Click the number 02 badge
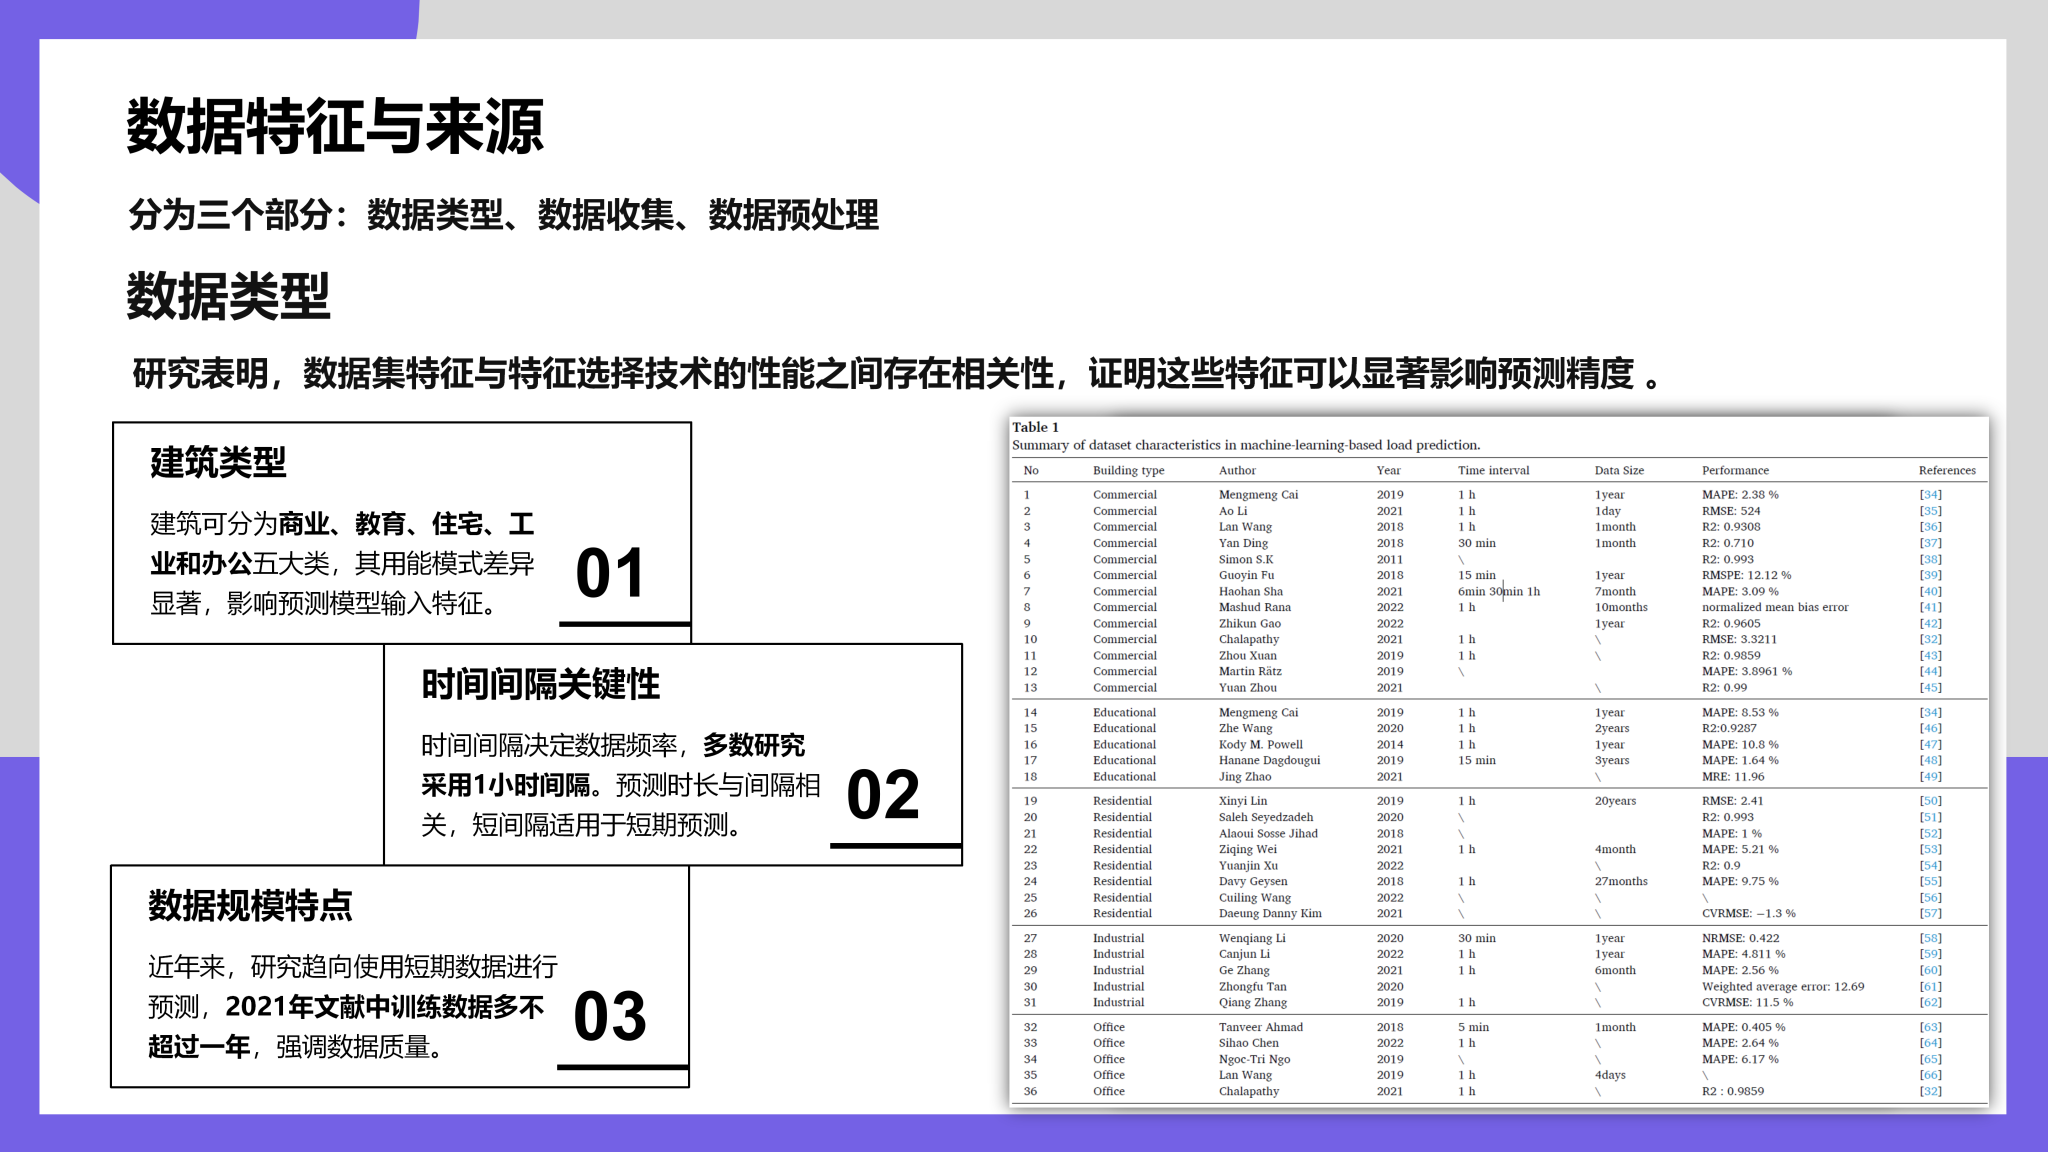The height and width of the screenshot is (1152, 2048). point(883,796)
